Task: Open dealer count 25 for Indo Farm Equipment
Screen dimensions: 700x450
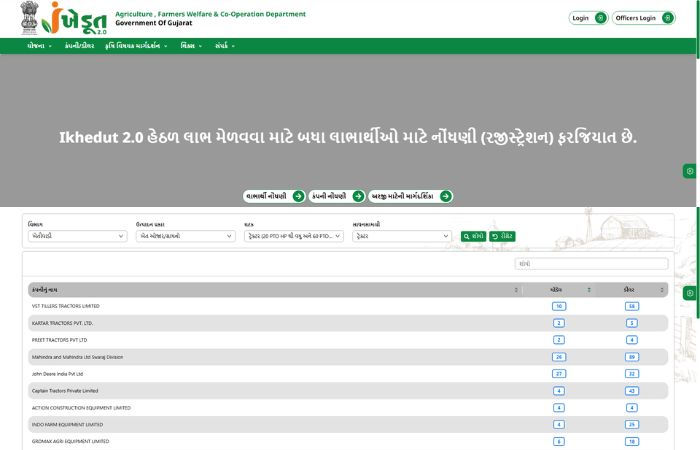Action: click(632, 425)
